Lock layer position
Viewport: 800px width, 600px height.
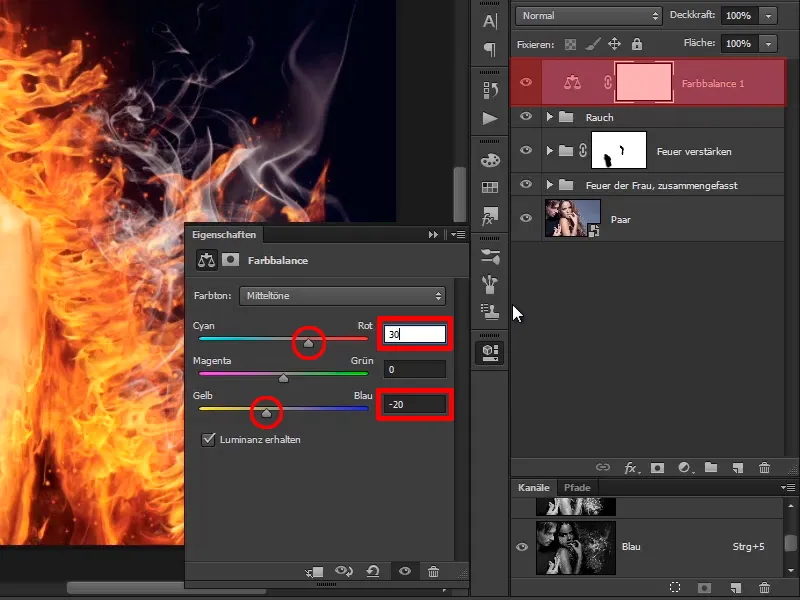point(614,44)
